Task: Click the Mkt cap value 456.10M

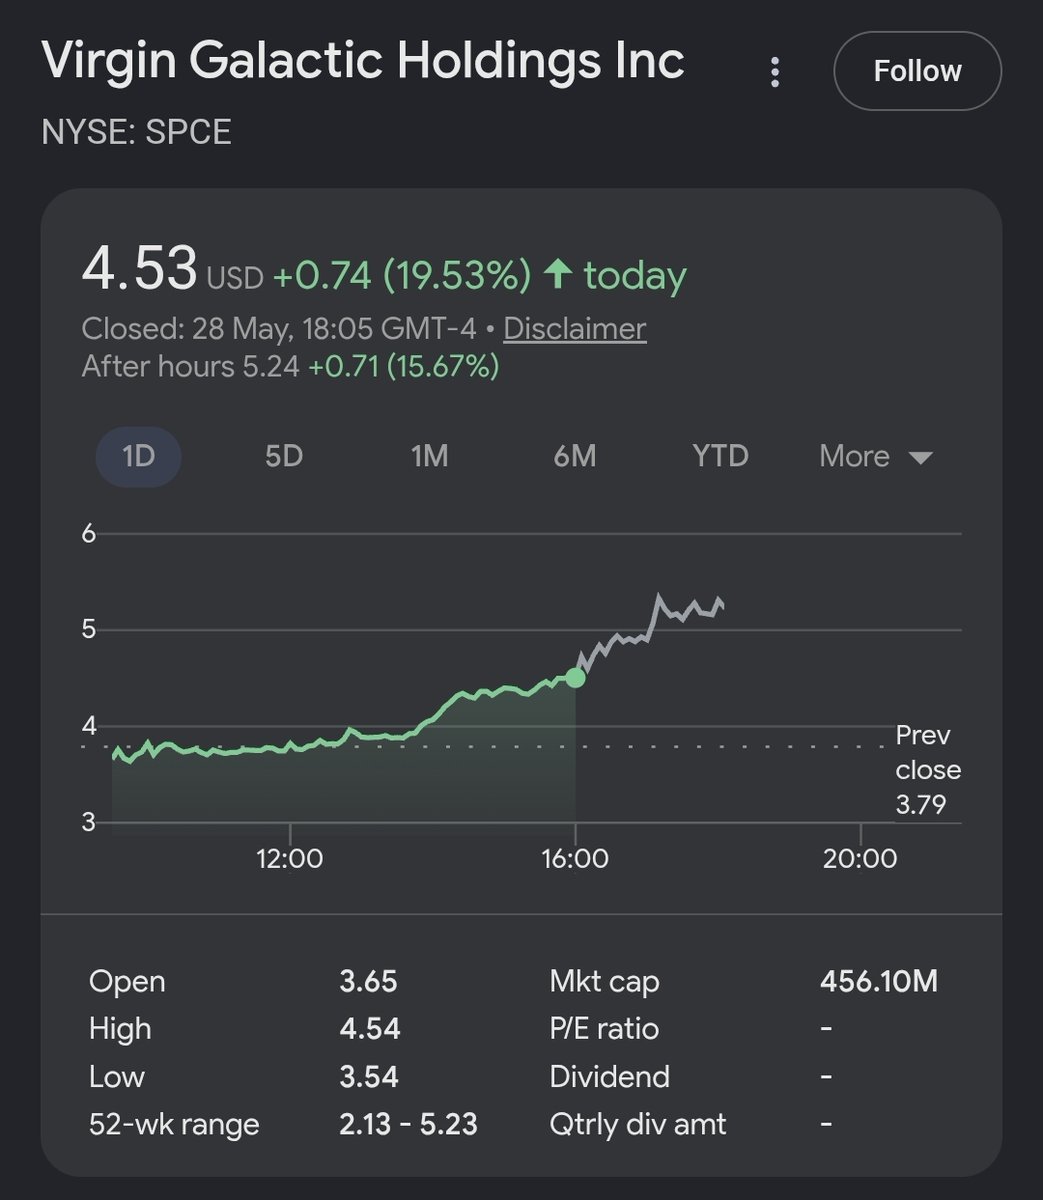Action: coord(879,981)
